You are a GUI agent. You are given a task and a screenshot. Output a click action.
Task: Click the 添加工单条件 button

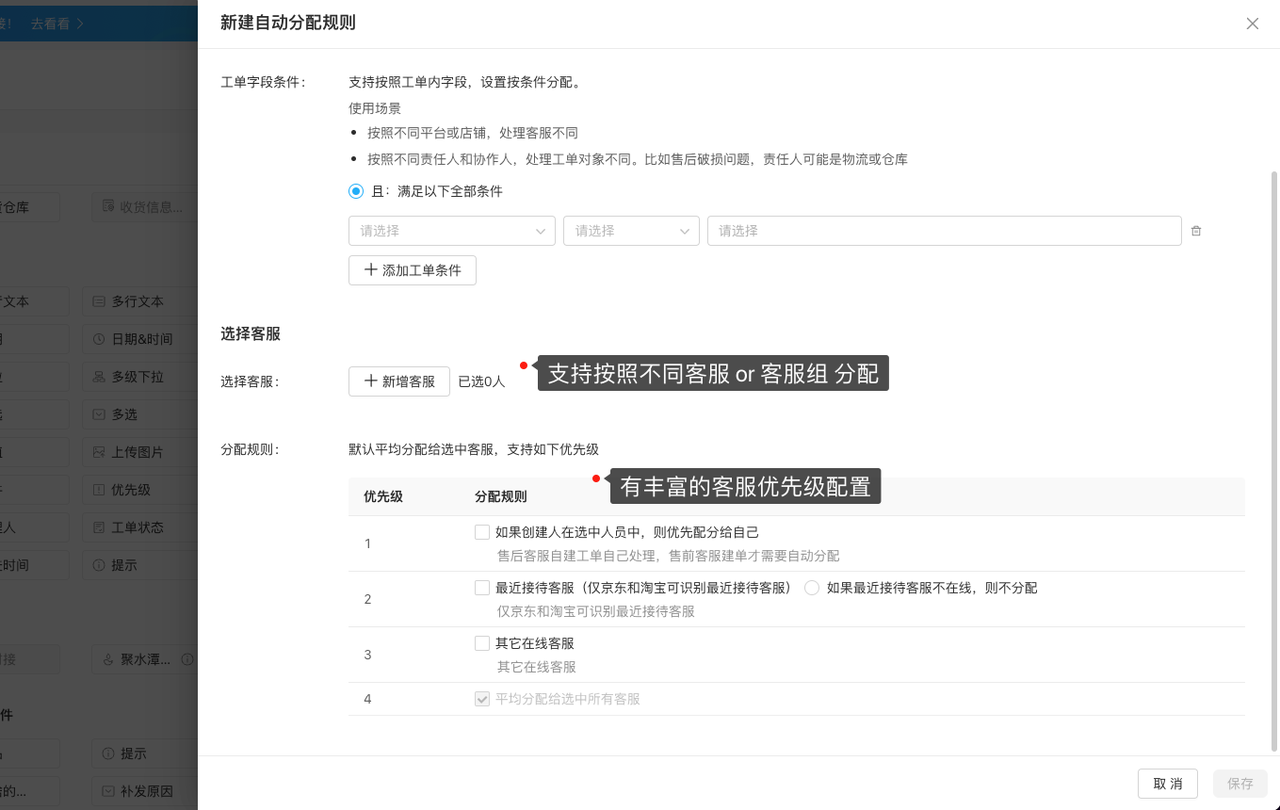pos(412,270)
